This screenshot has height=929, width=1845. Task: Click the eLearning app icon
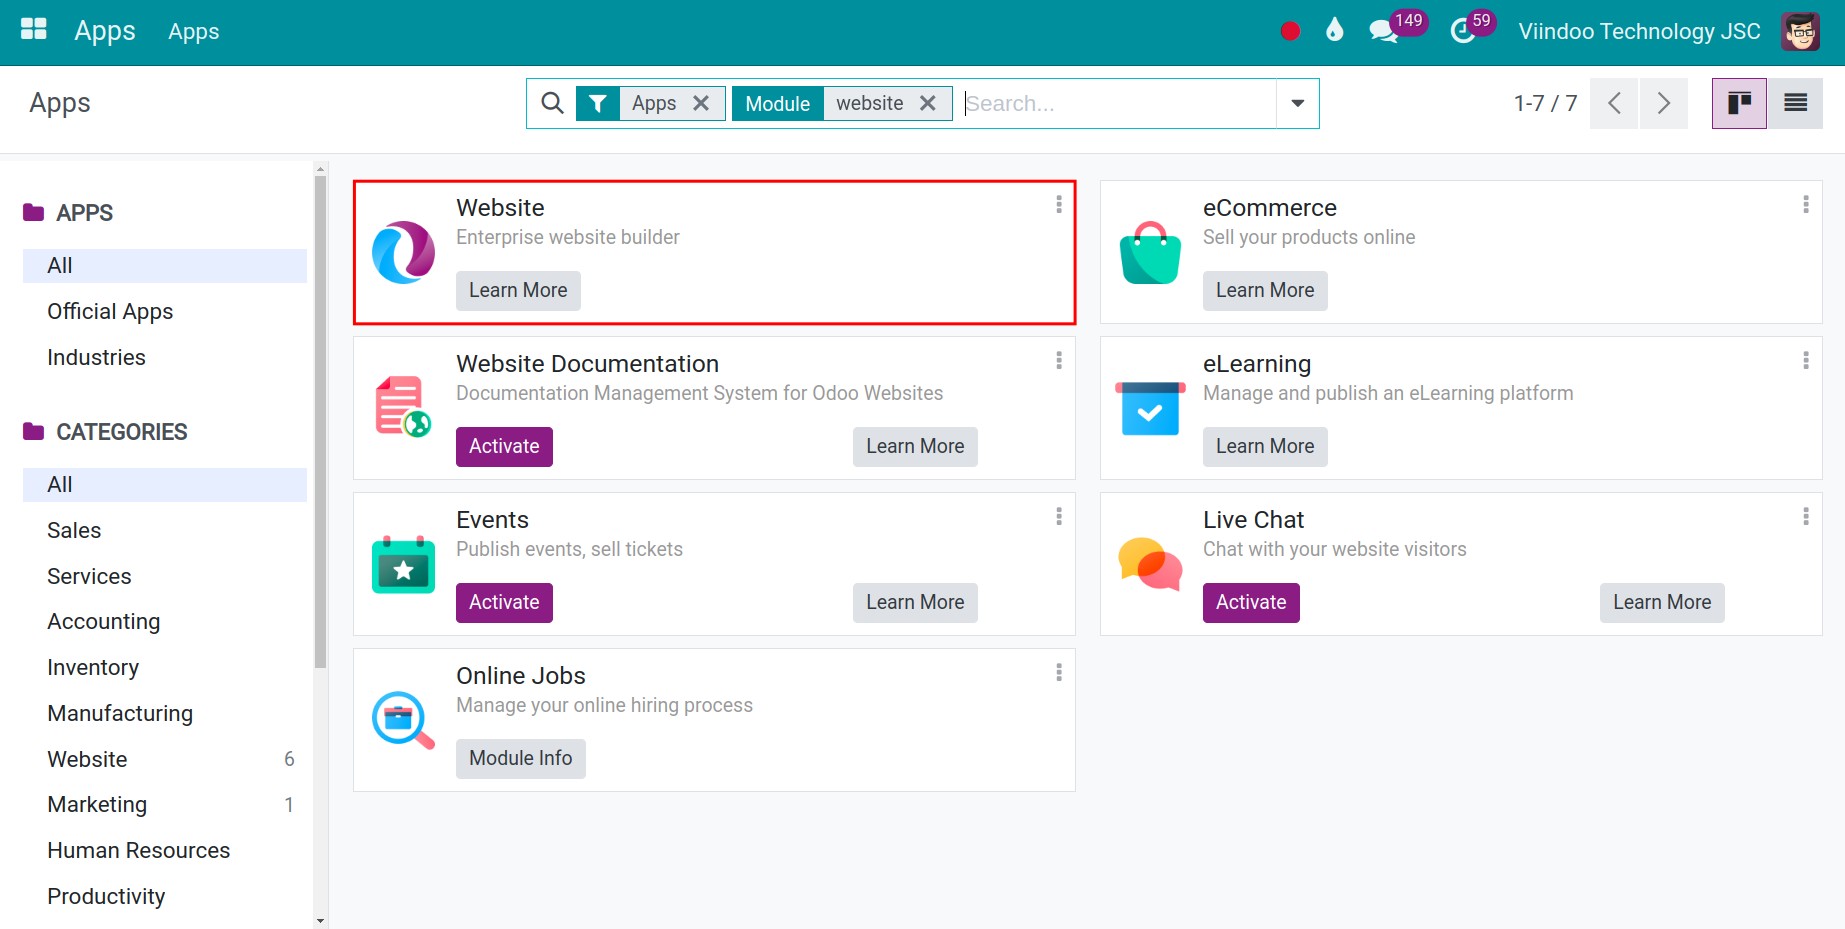point(1150,408)
